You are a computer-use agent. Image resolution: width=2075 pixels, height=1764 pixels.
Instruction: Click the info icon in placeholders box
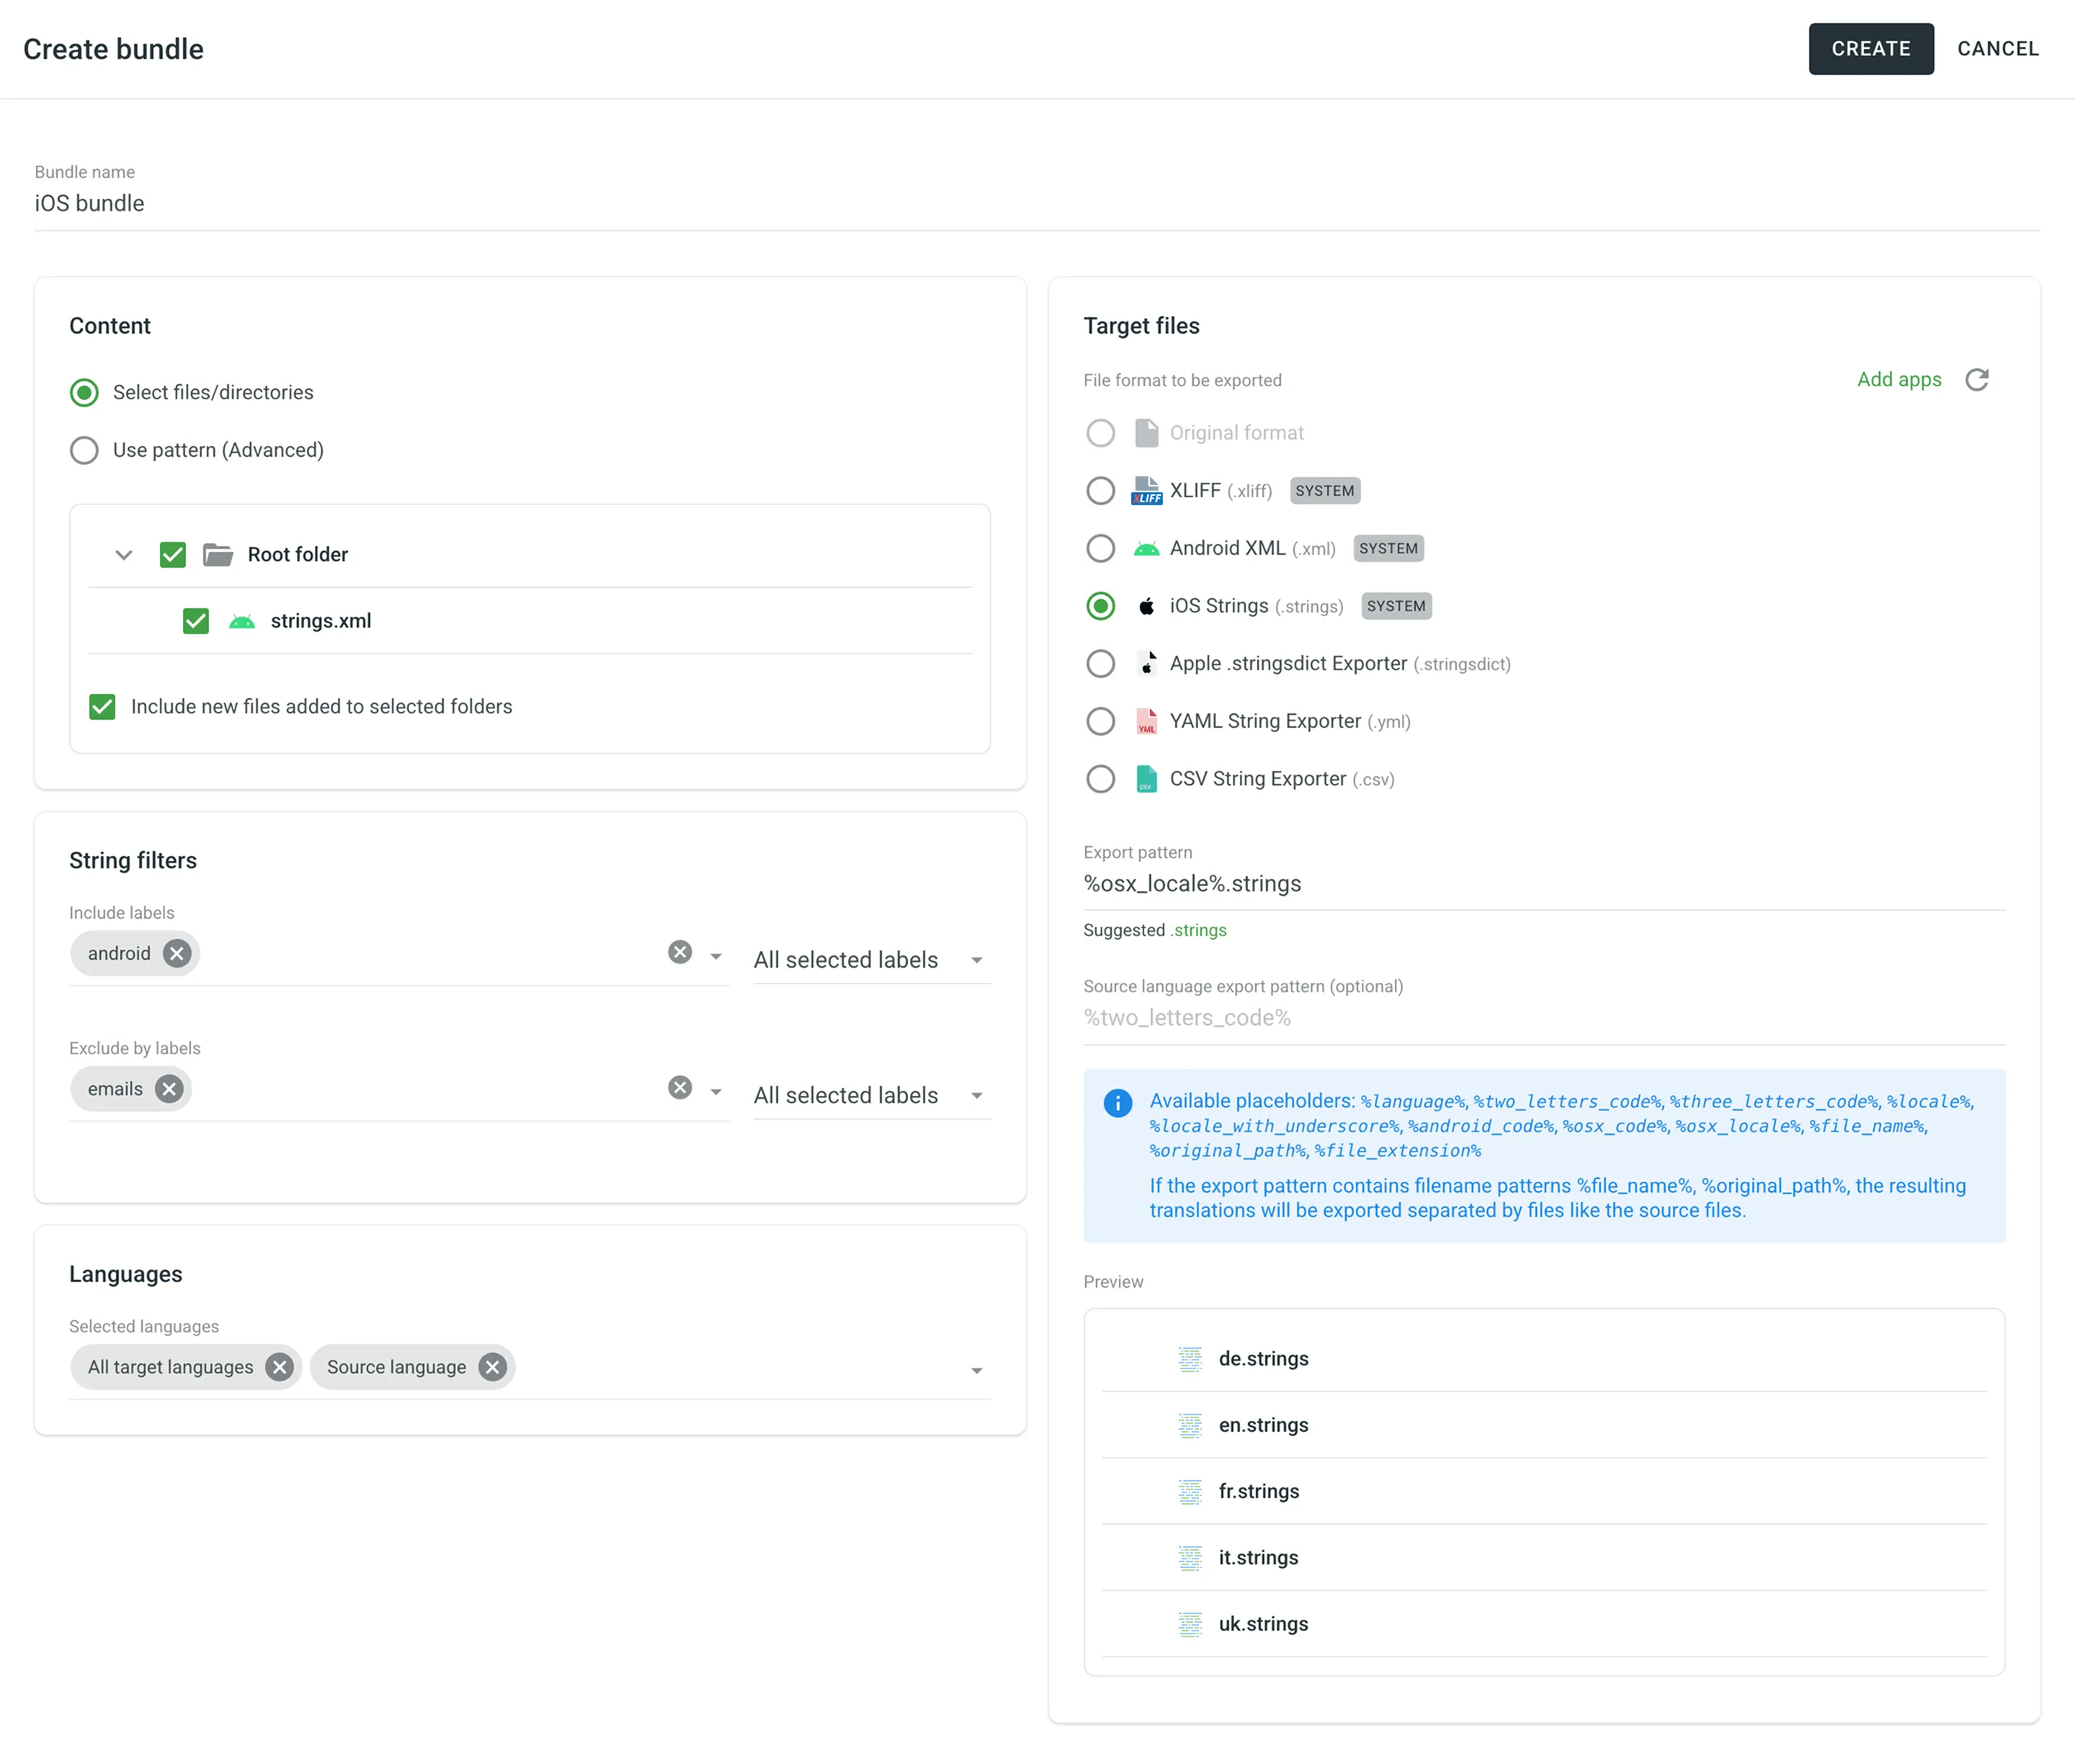[x=1117, y=1103]
